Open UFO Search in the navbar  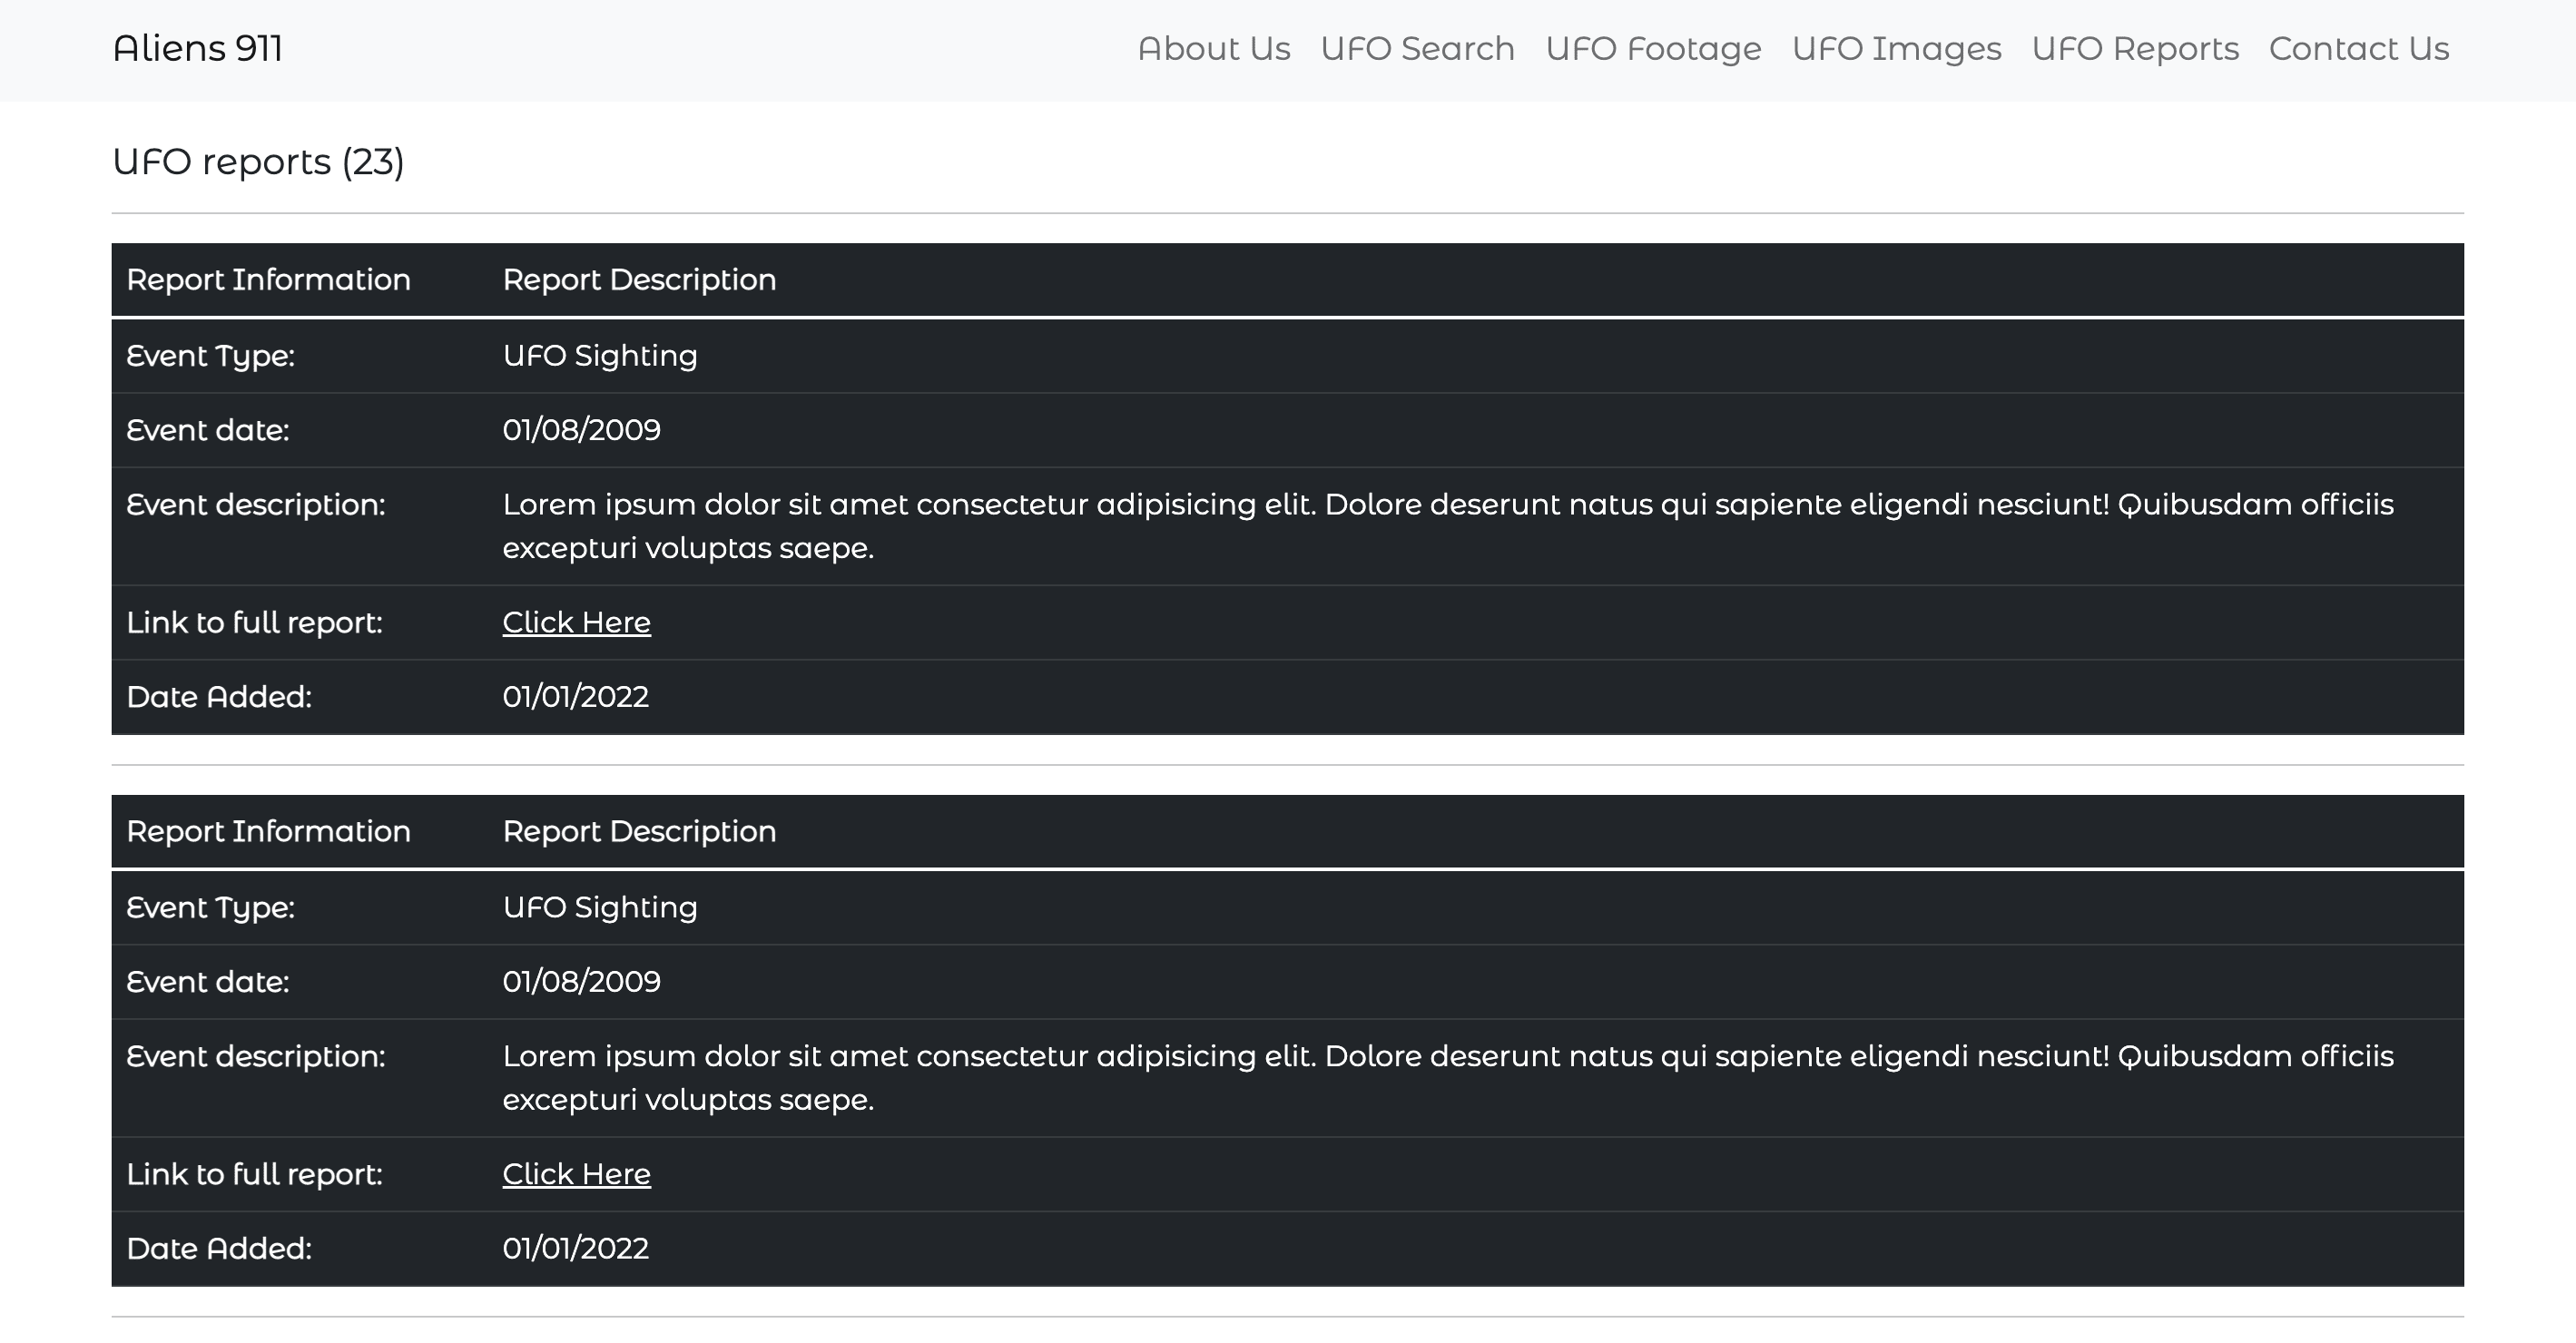click(1417, 49)
